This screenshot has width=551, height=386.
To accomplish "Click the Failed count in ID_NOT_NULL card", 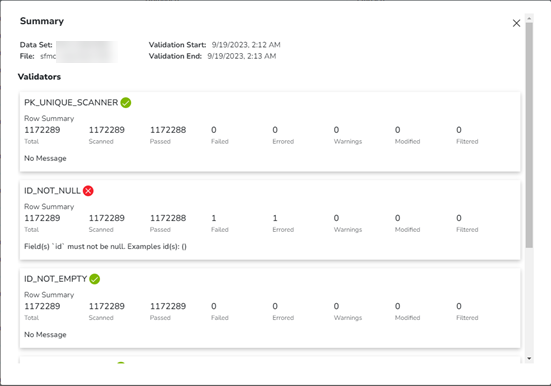I will (214, 218).
